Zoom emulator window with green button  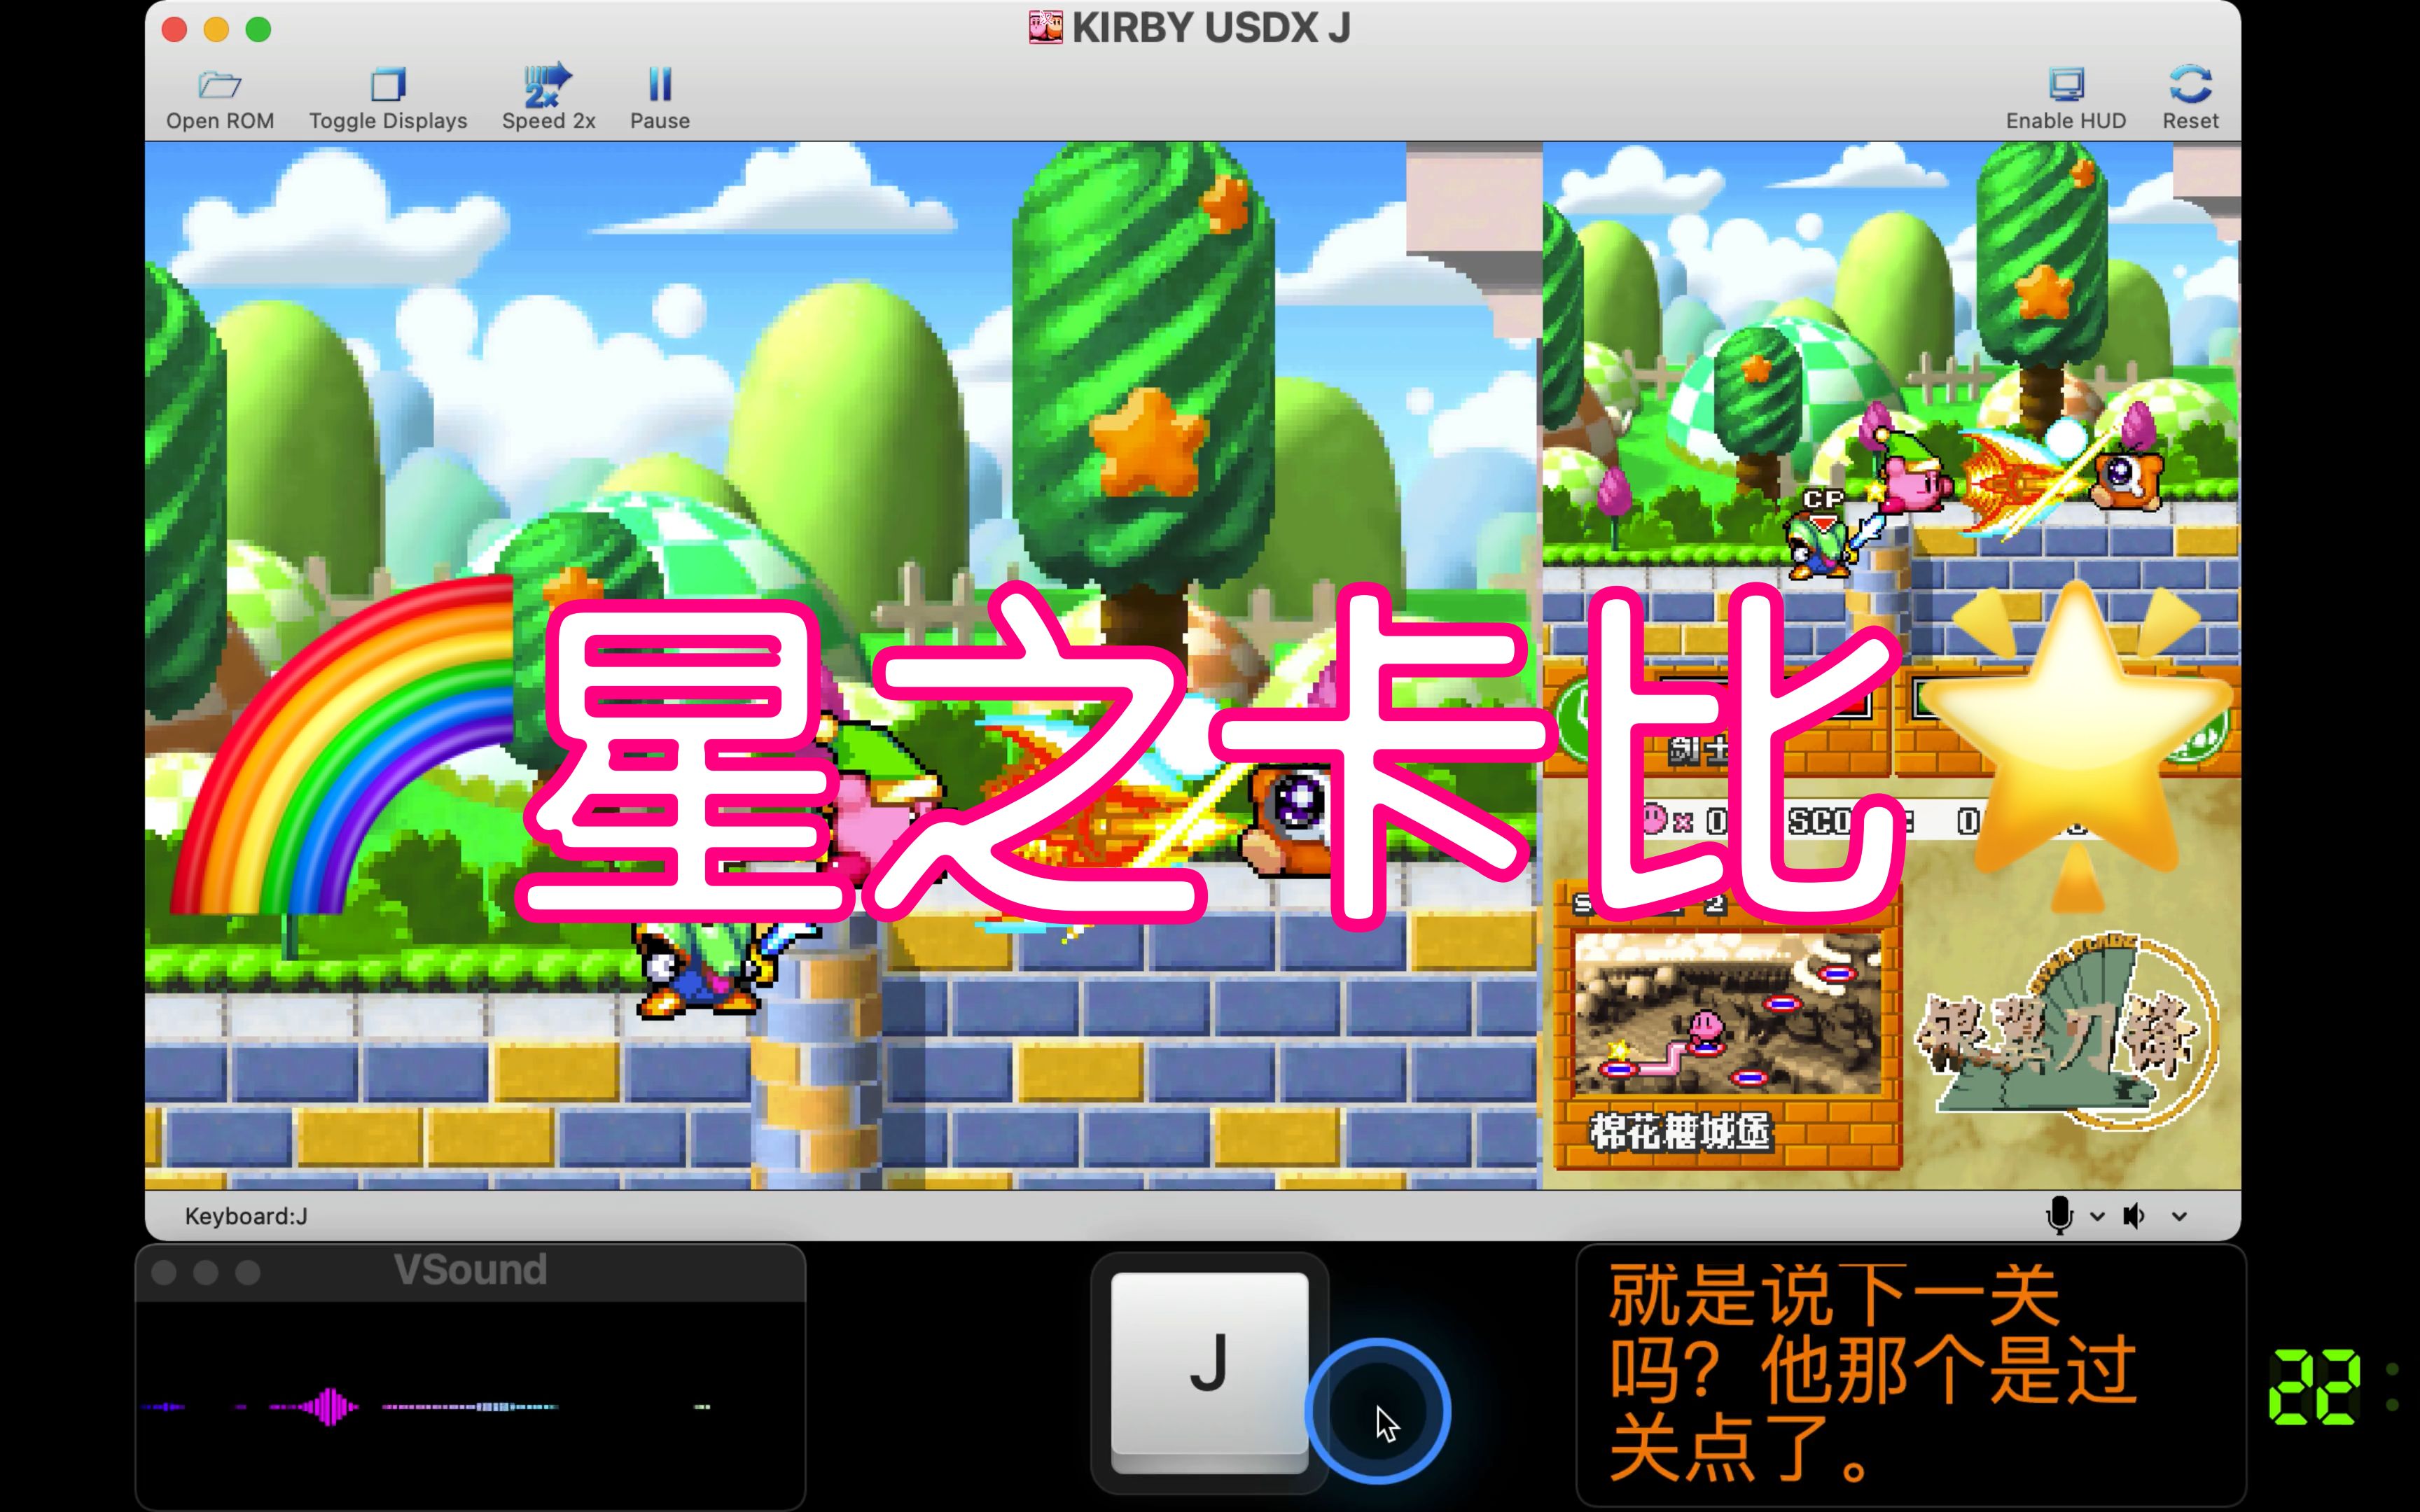(x=258, y=30)
